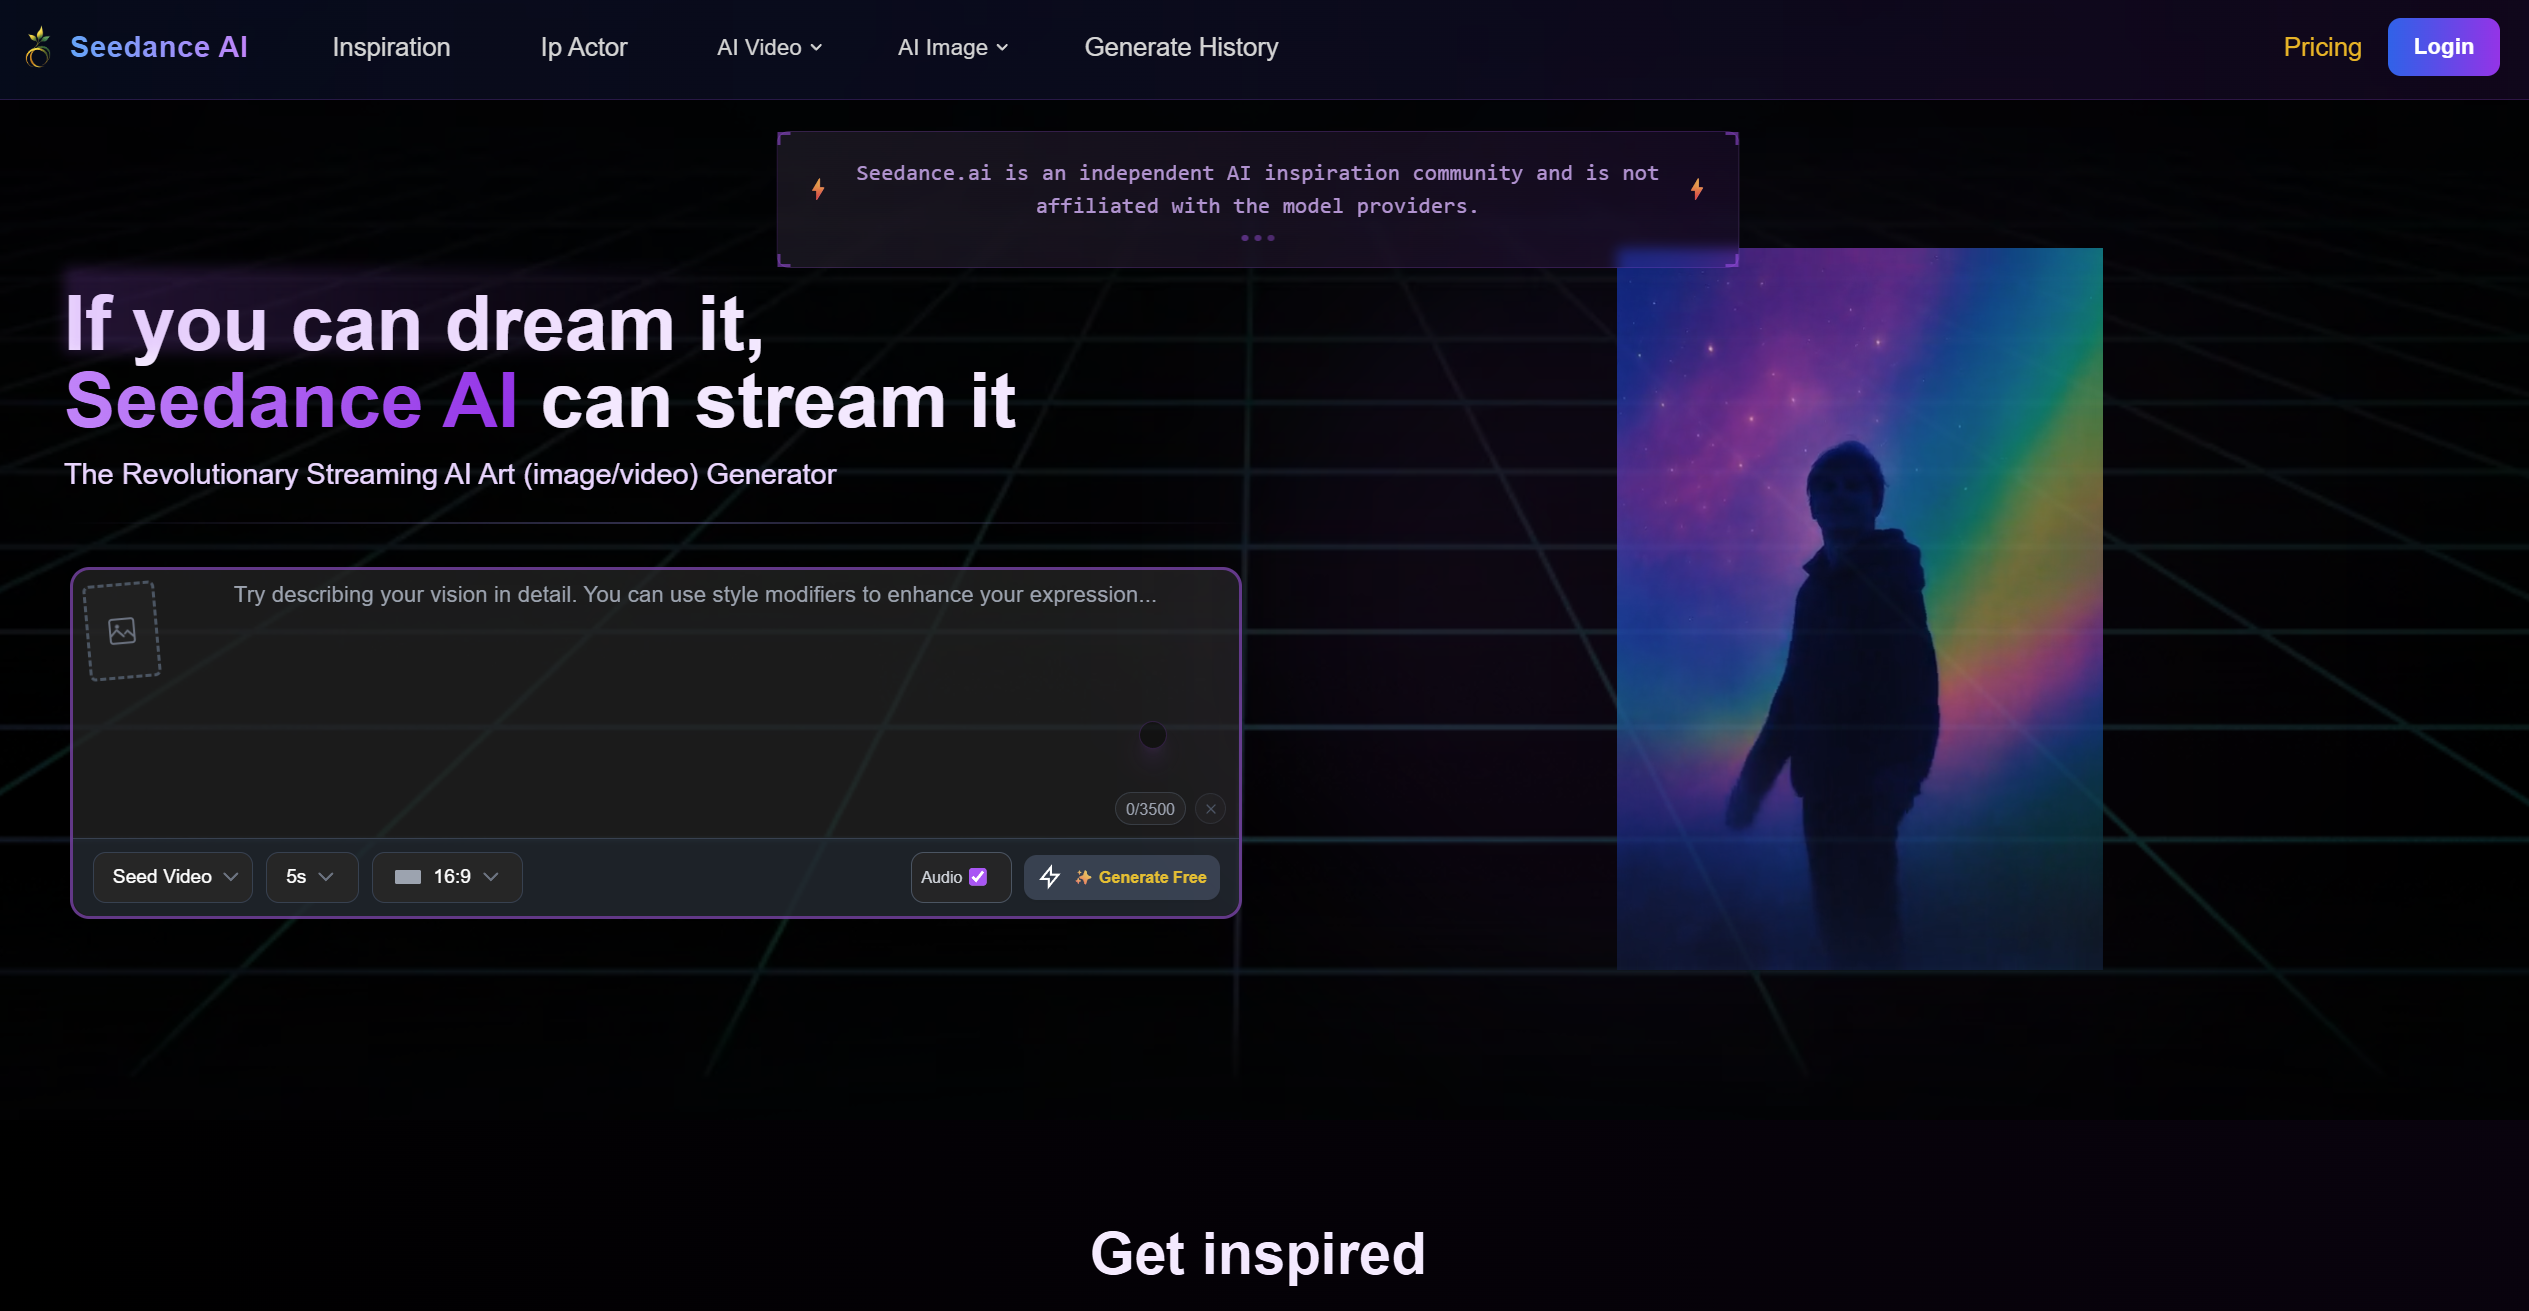Image resolution: width=2529 pixels, height=1311 pixels.
Task: Click the 'Get inspired' heading
Action: pyautogui.click(x=1257, y=1254)
